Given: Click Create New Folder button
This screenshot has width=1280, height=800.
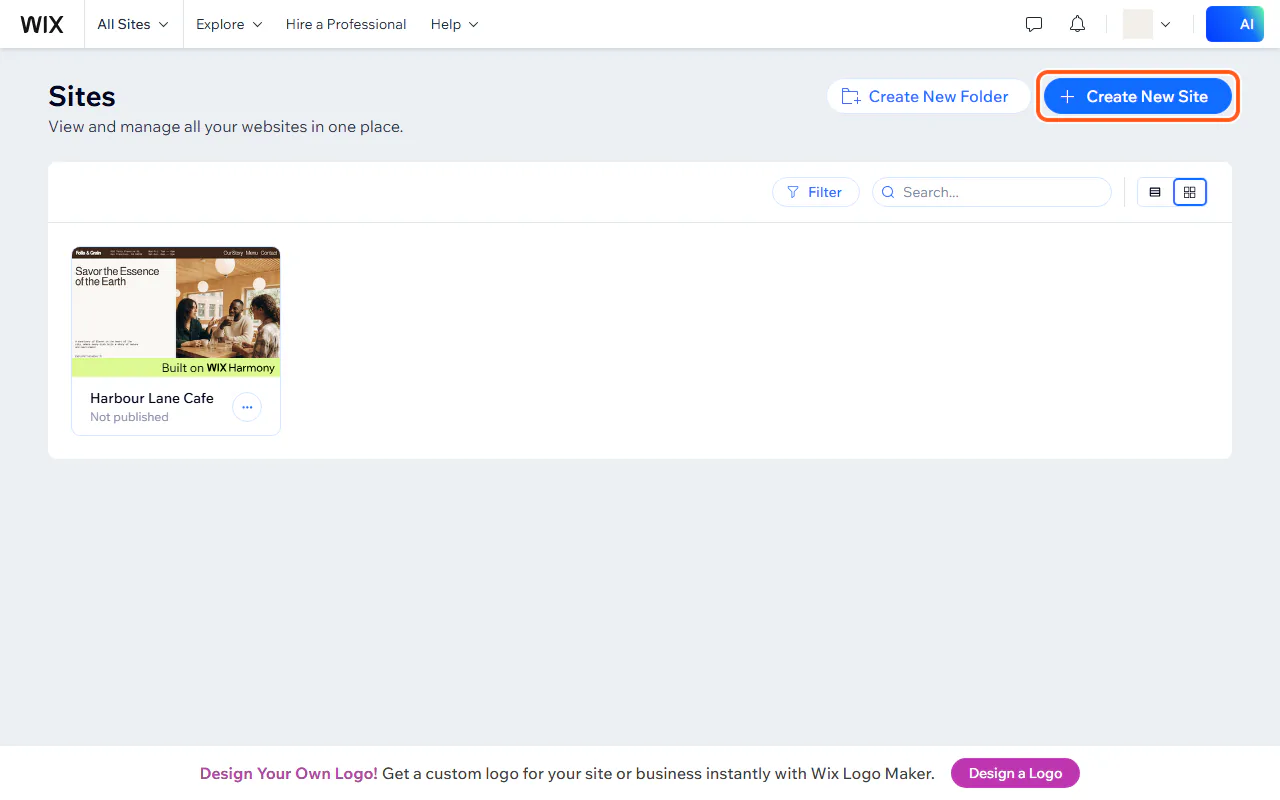Looking at the screenshot, I should [x=929, y=96].
